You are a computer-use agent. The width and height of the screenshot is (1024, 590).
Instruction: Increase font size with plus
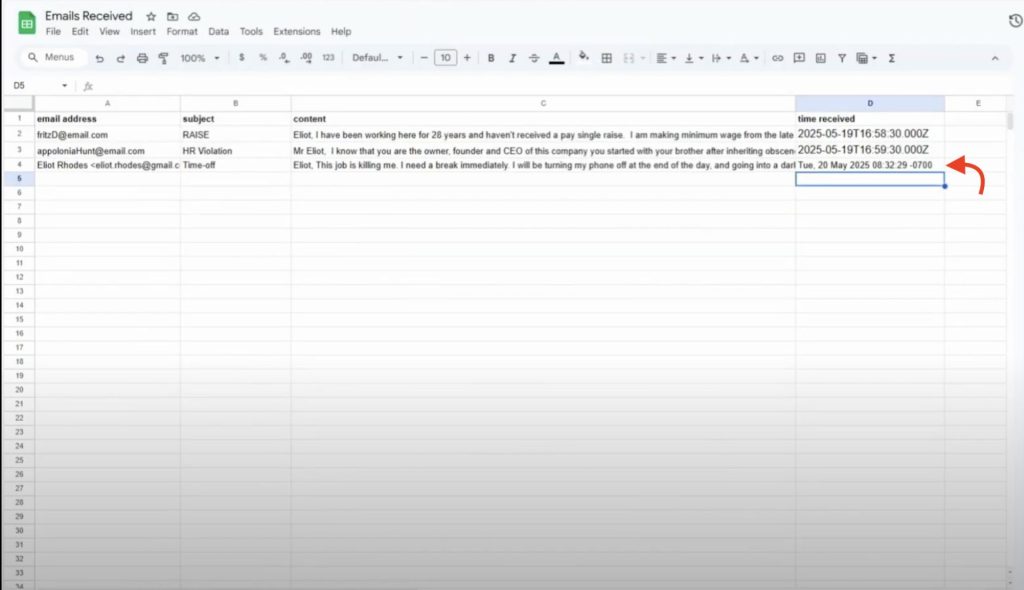(467, 57)
